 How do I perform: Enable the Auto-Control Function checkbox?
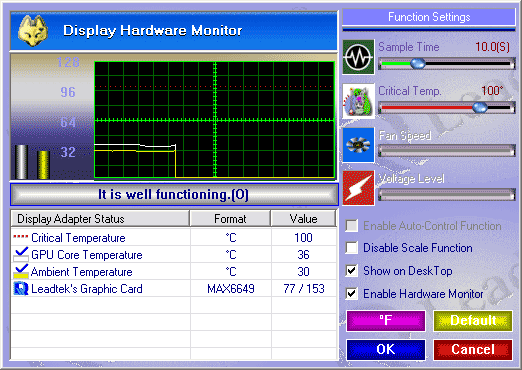[x=352, y=226]
